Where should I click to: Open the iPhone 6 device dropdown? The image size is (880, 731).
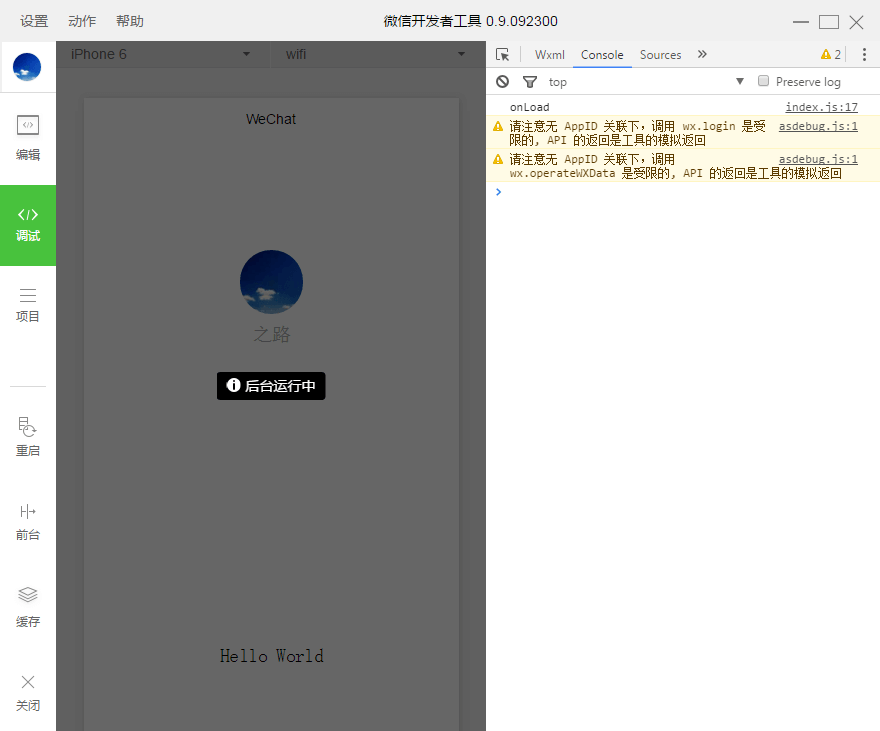point(161,54)
